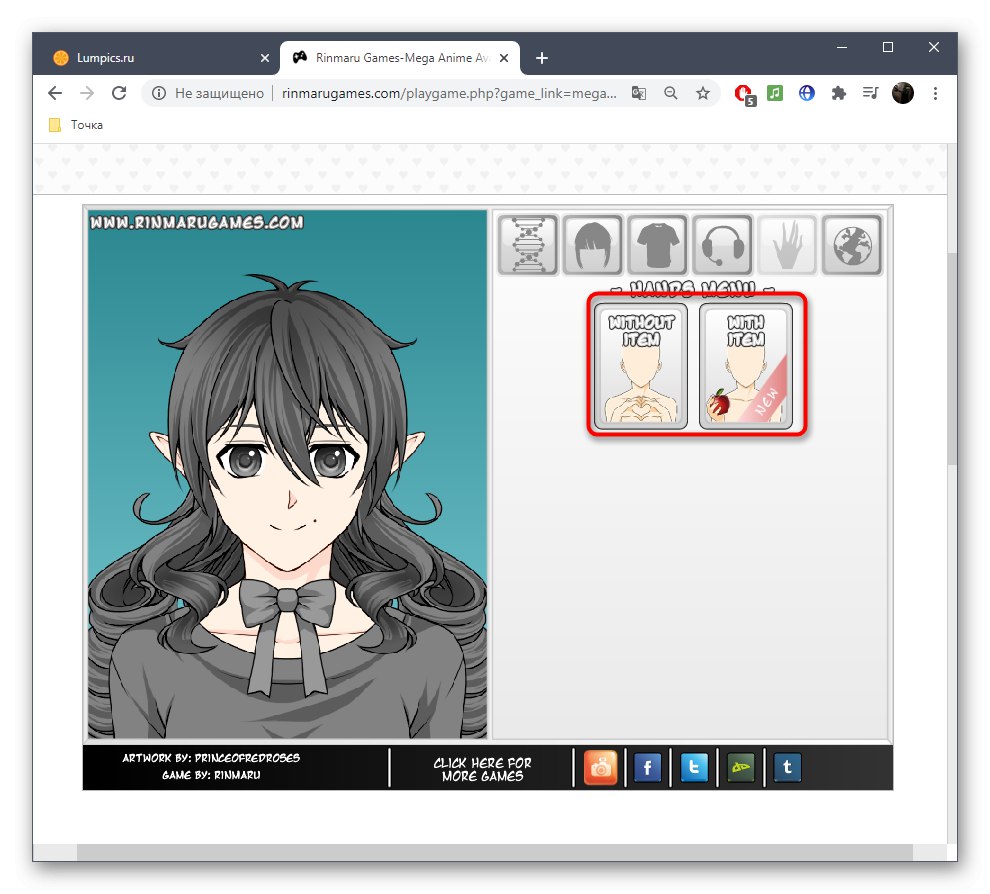
Task: Click the anime avatar preview image
Action: click(x=287, y=474)
